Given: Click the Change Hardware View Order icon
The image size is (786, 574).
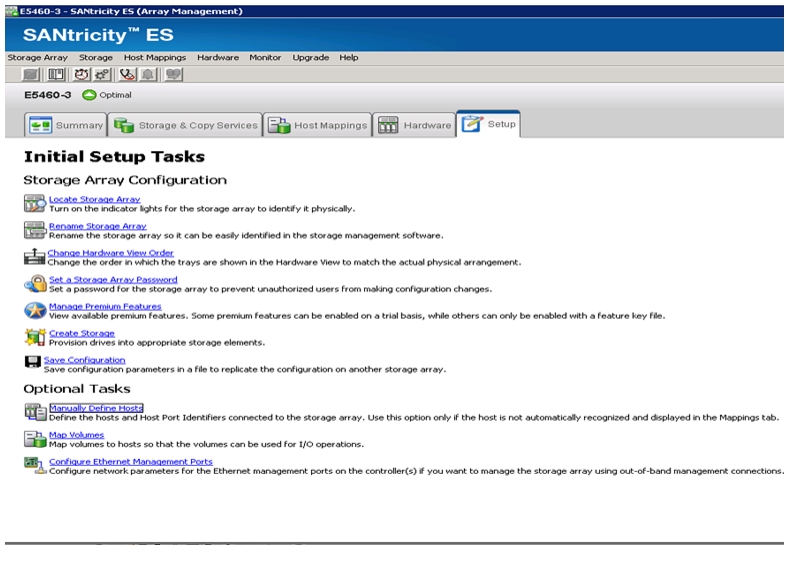Looking at the screenshot, I should click(34, 257).
